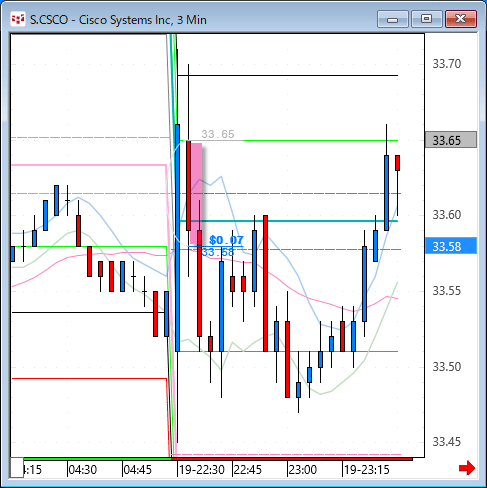Click the 19-22:30 label on the time axis
The height and width of the screenshot is (488, 487).
[202, 470]
